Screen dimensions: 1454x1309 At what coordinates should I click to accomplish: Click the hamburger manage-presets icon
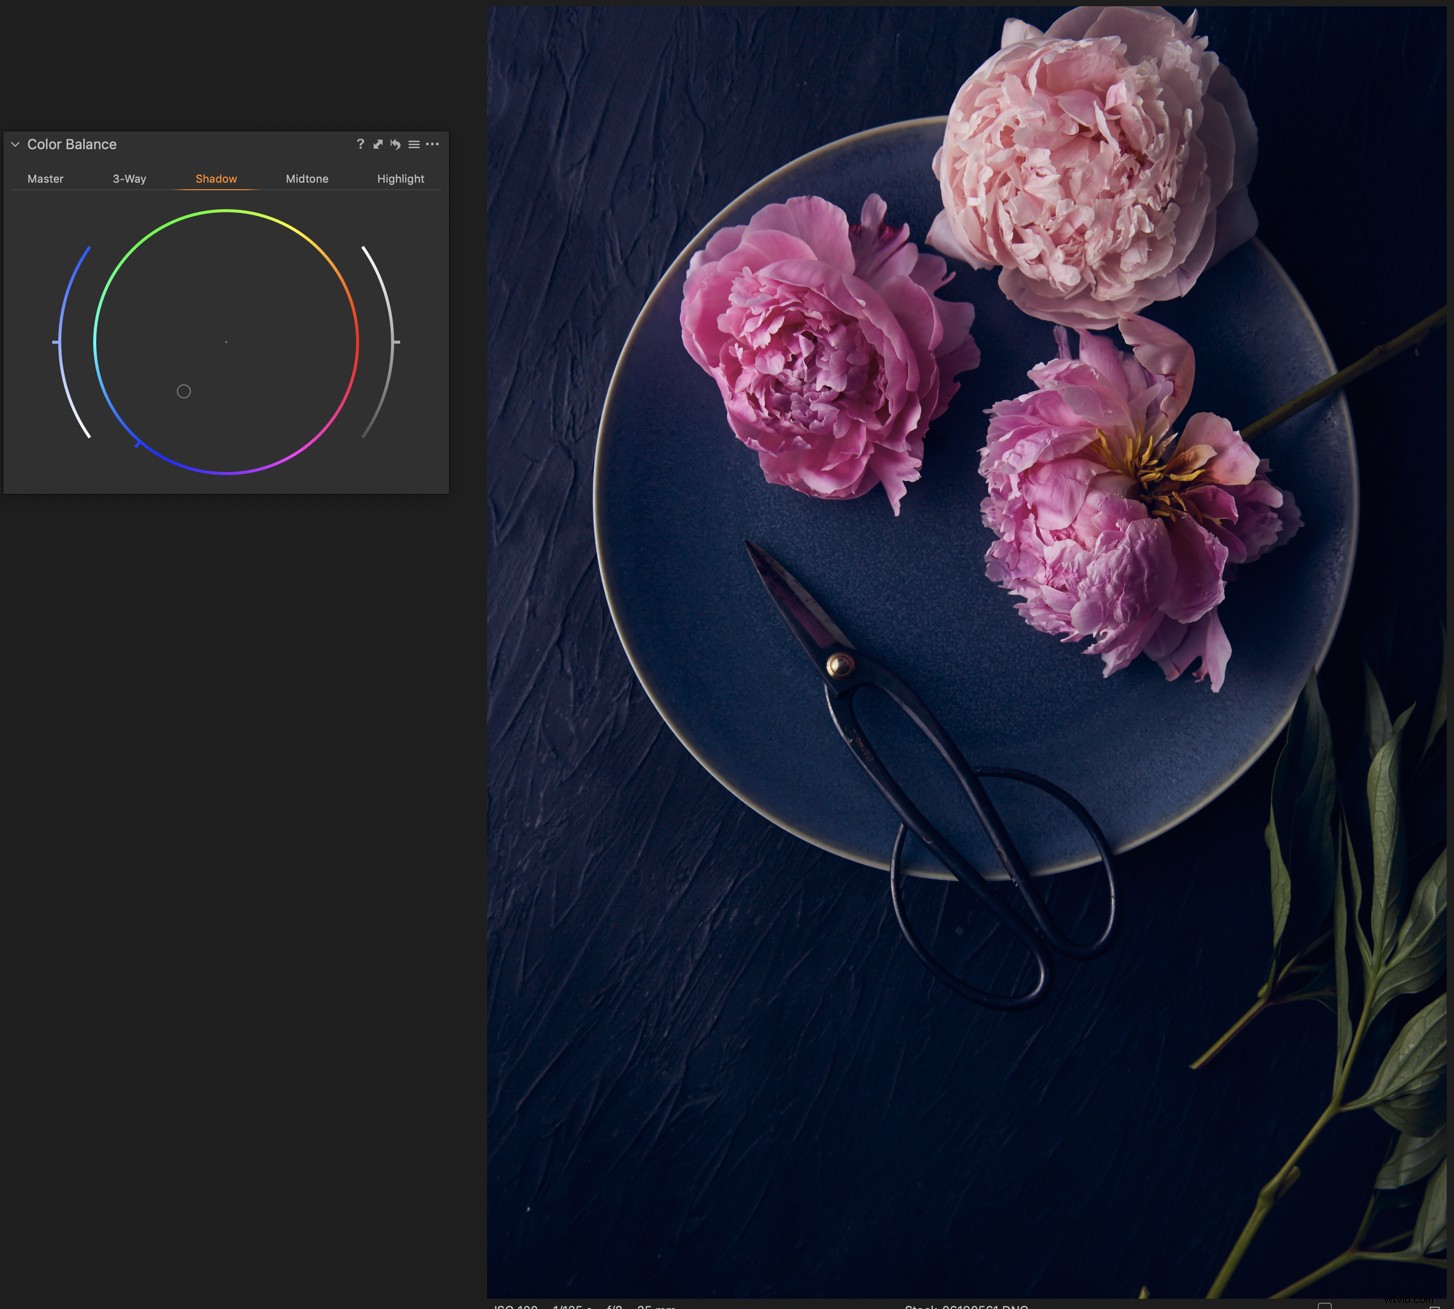(414, 145)
